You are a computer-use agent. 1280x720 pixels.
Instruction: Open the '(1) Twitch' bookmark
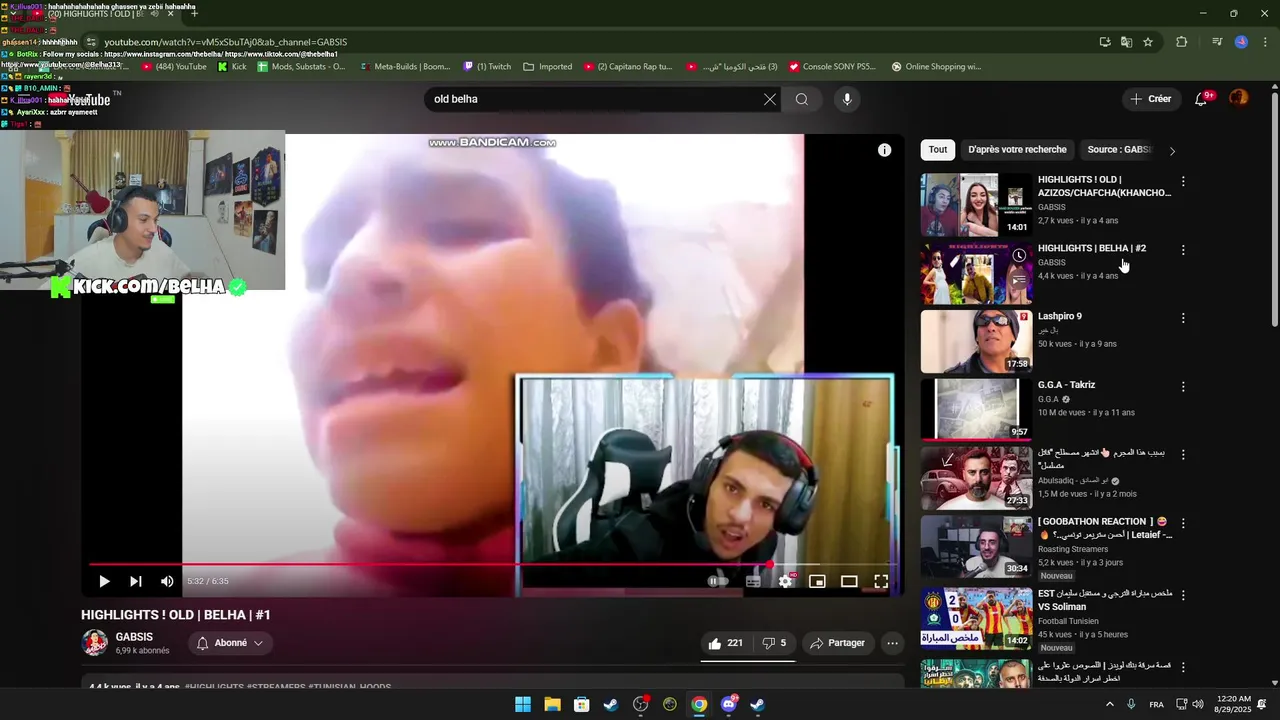[x=487, y=67]
